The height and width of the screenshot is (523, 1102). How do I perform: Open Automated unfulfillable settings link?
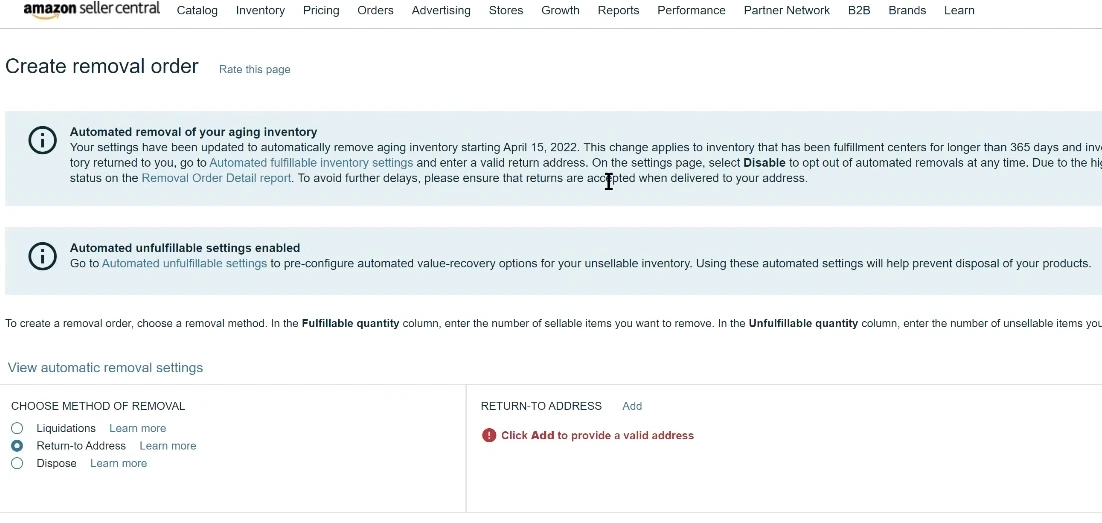tap(184, 264)
